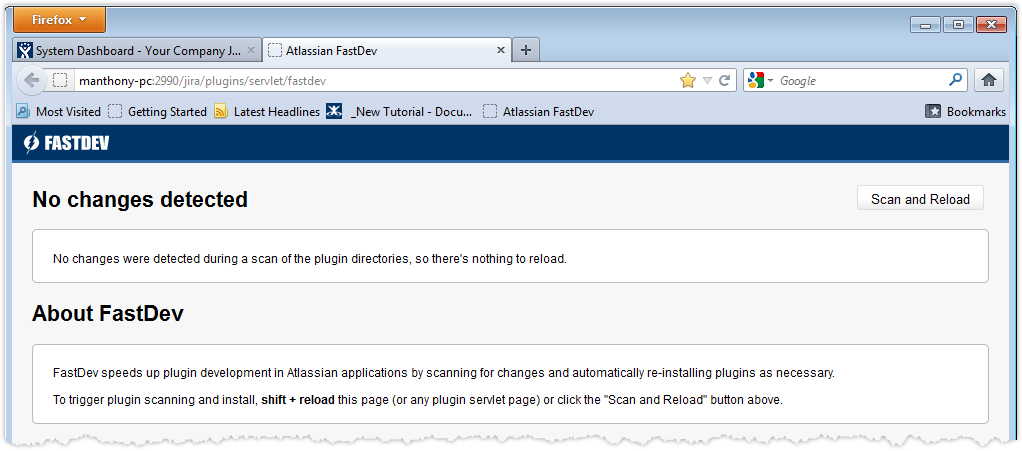Open the Most Visited bookmarks folder
The height and width of the screenshot is (451, 1022).
pos(59,112)
